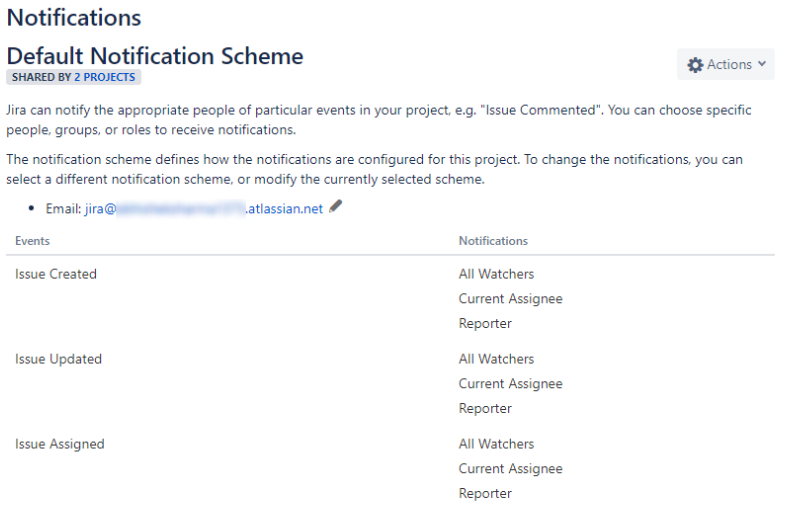Select the Issue Updated event row
This screenshot has height=508, width=788.
[x=390, y=383]
